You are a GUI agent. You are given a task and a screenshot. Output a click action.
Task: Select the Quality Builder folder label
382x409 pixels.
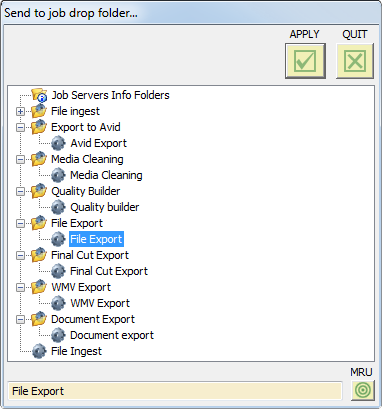[x=86, y=191]
